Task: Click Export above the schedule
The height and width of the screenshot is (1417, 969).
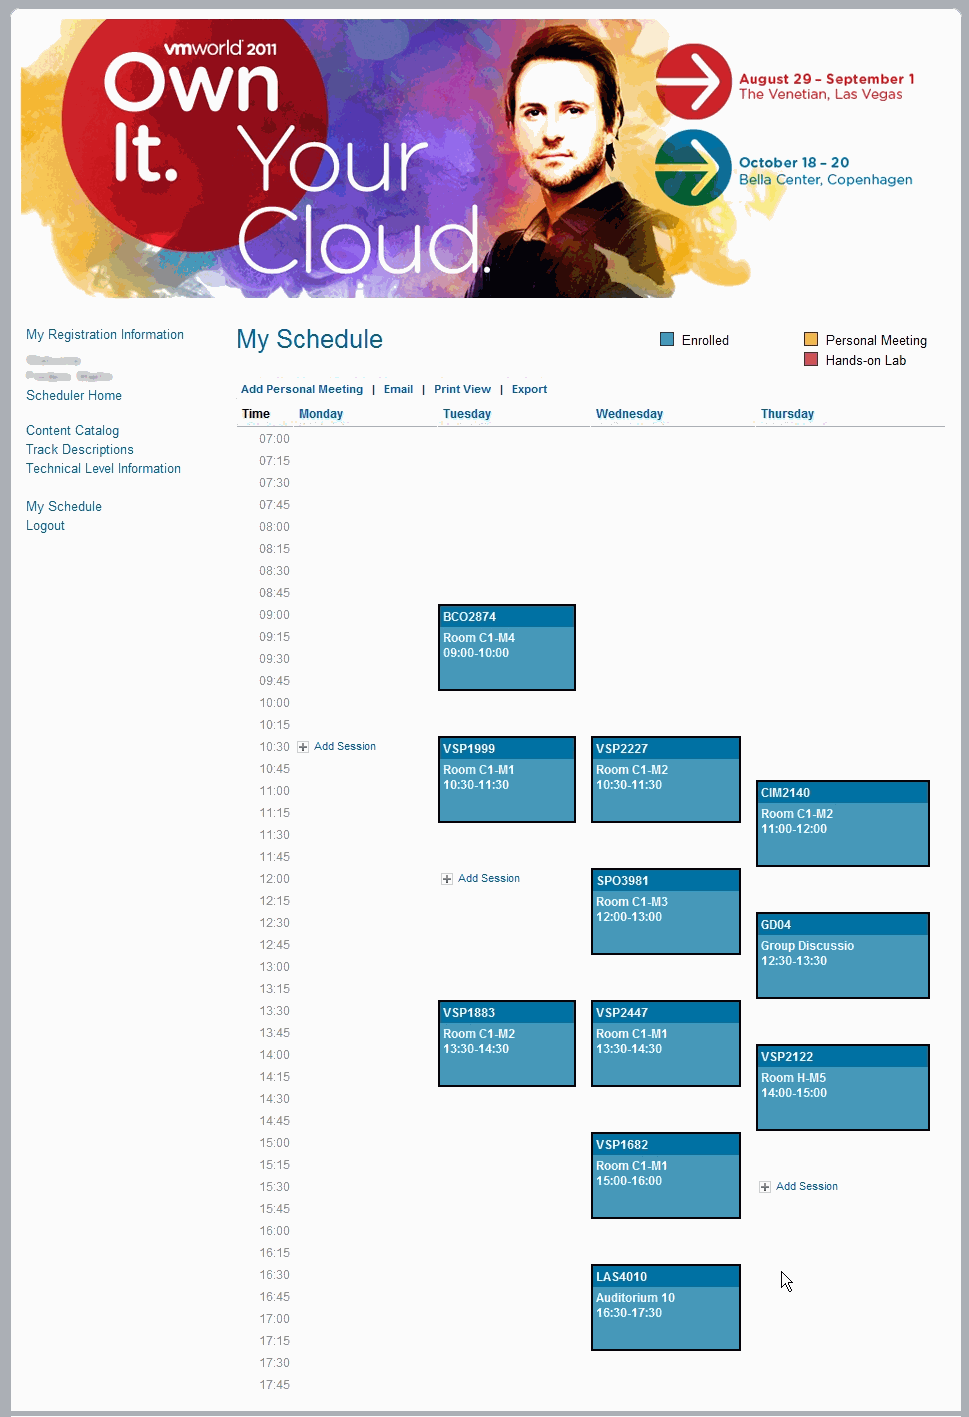Action: coord(529,390)
